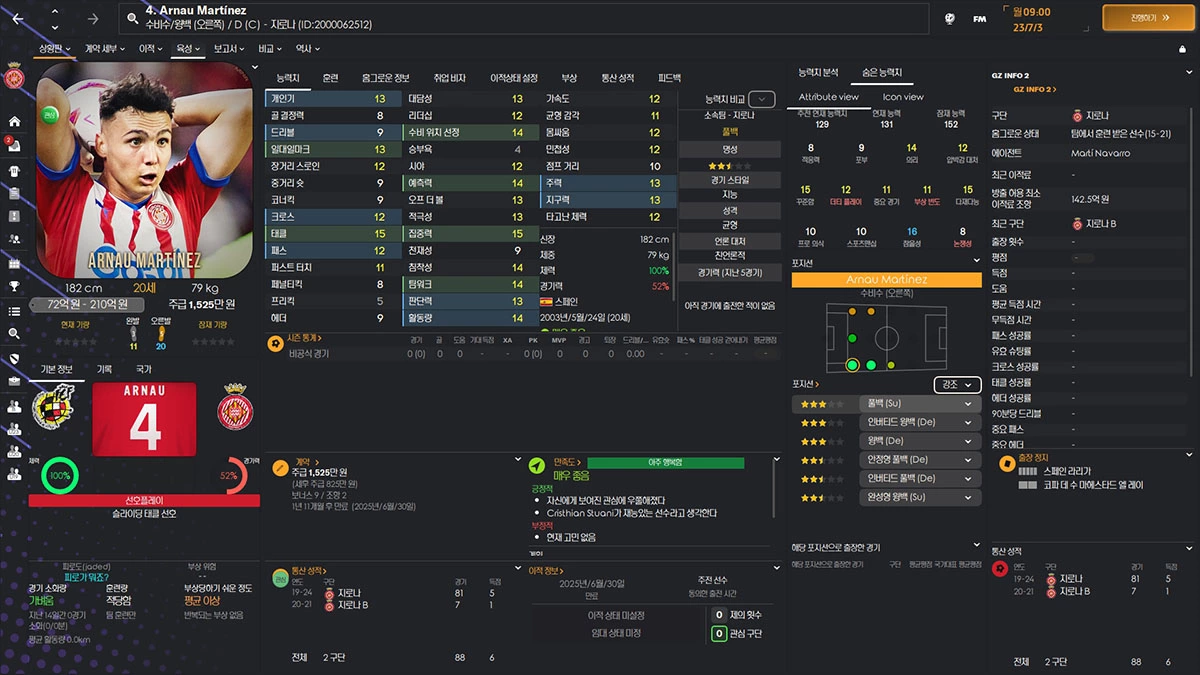Click the FM logo in the top bar
The height and width of the screenshot is (675, 1200).
coord(980,17)
